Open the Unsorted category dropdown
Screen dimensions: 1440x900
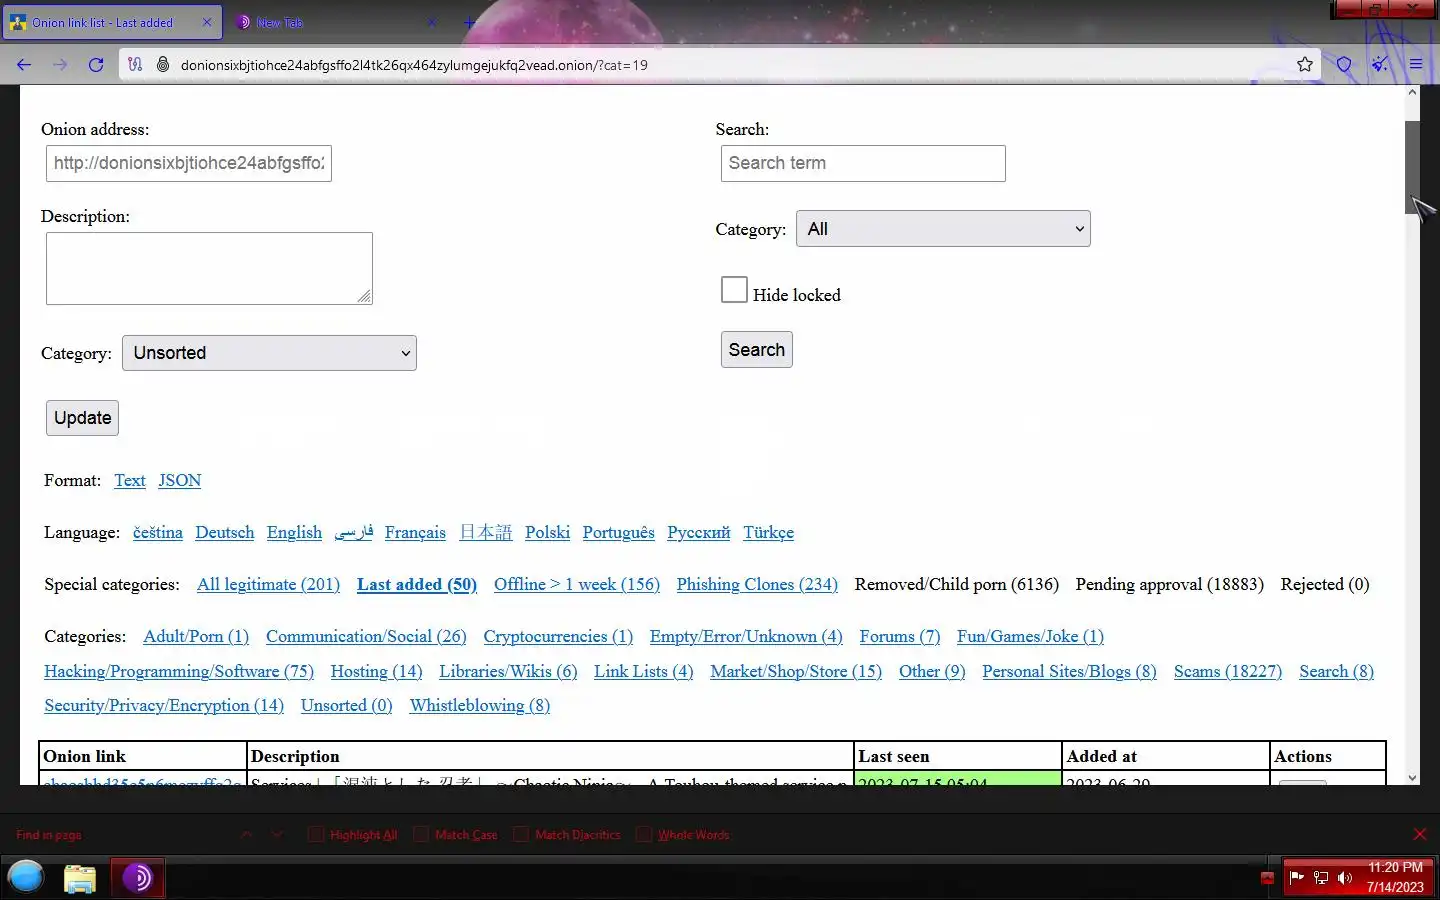269,353
